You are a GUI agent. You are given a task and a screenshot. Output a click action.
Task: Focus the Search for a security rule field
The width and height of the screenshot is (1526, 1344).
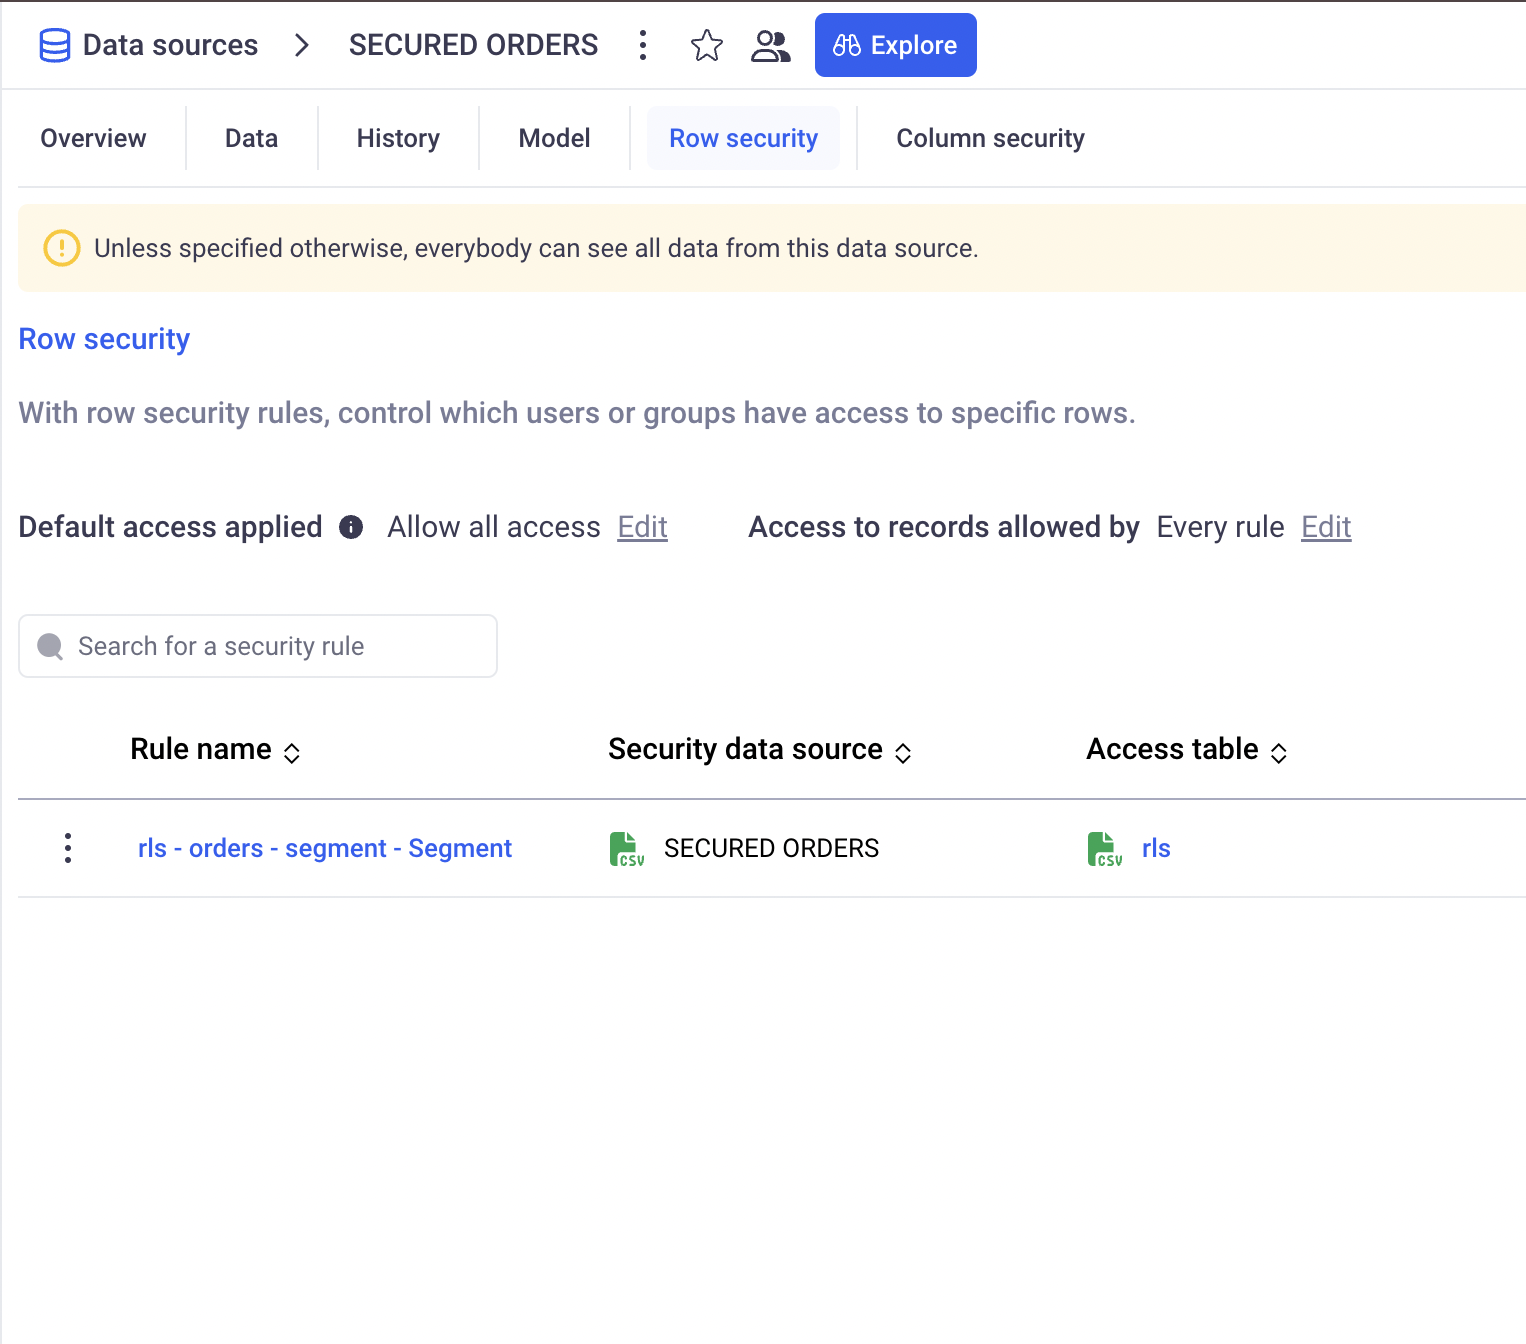258,646
